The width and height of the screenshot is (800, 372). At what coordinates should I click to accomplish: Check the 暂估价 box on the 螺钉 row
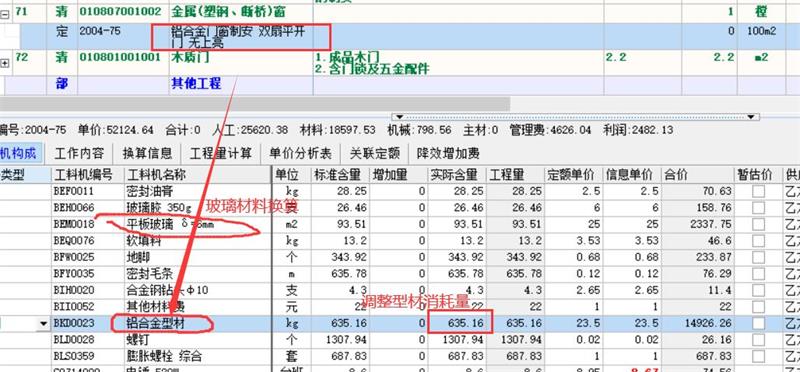coord(758,340)
